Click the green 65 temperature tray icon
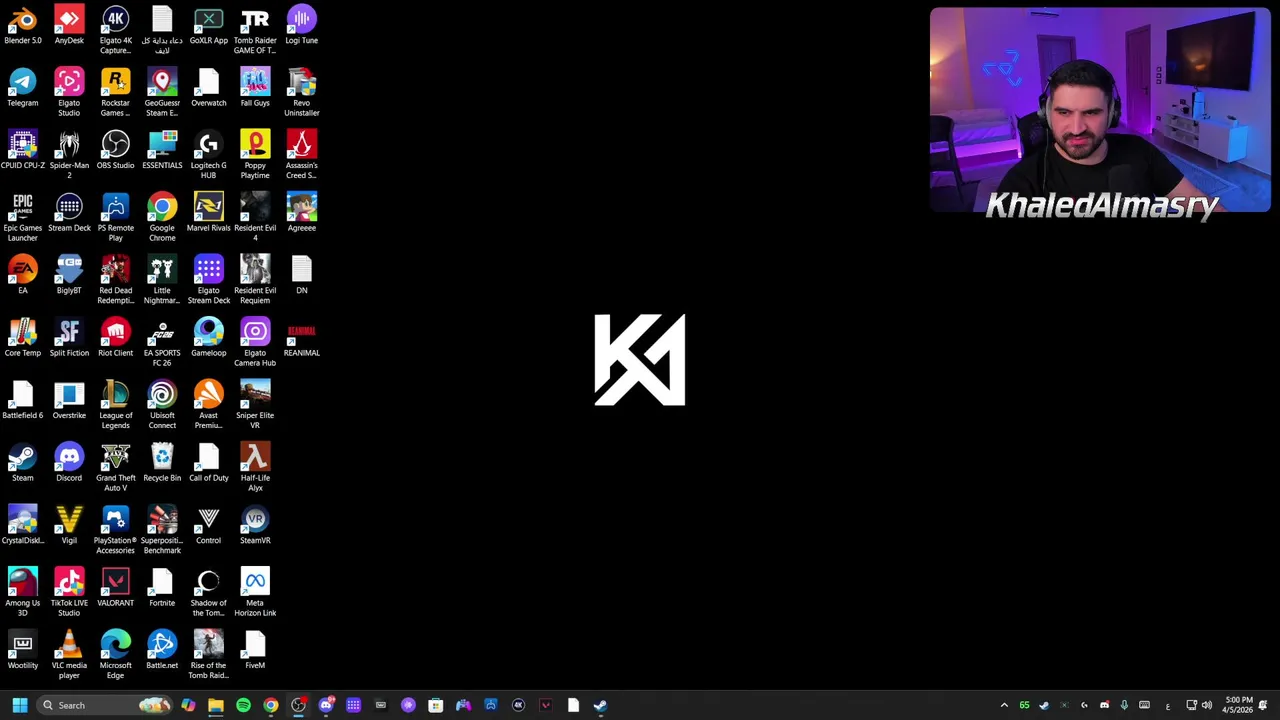This screenshot has height=720, width=1280. (x=1024, y=705)
